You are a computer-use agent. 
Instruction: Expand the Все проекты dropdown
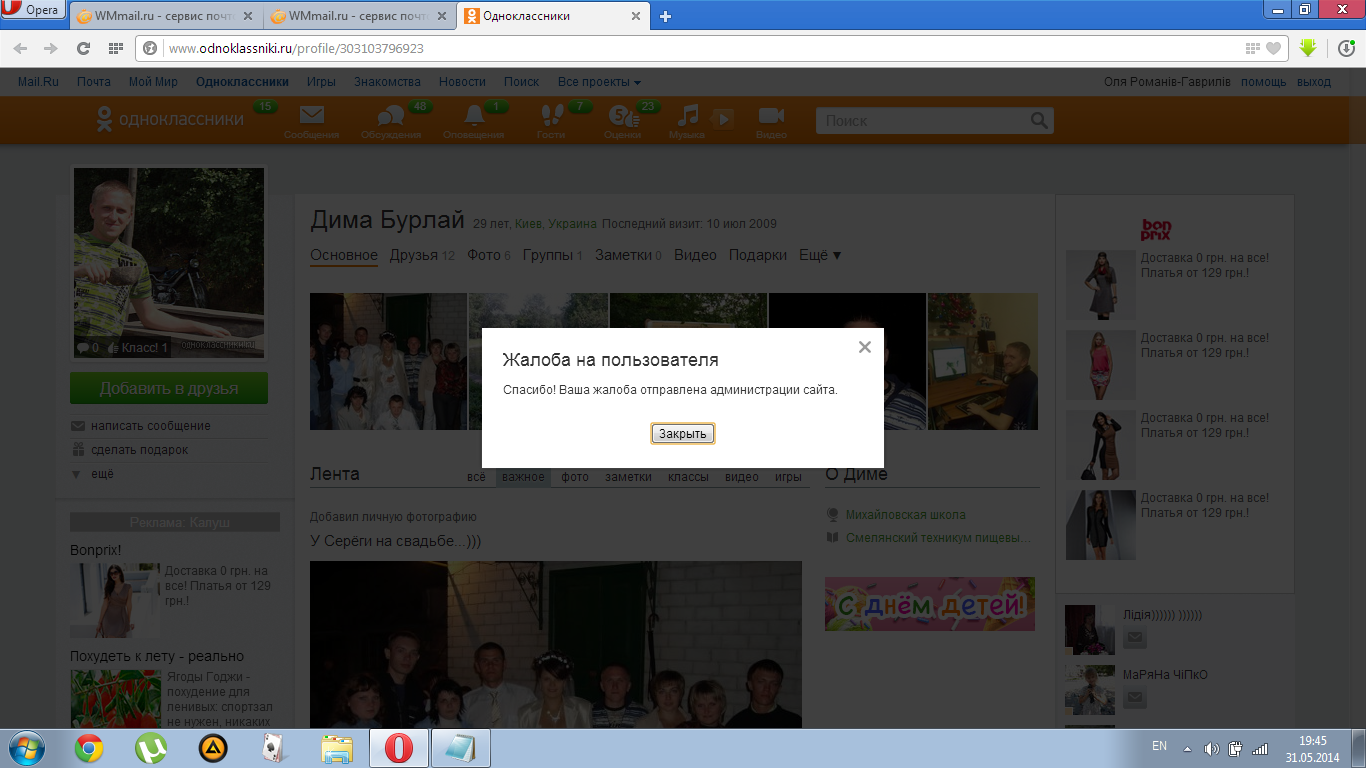pyautogui.click(x=599, y=82)
